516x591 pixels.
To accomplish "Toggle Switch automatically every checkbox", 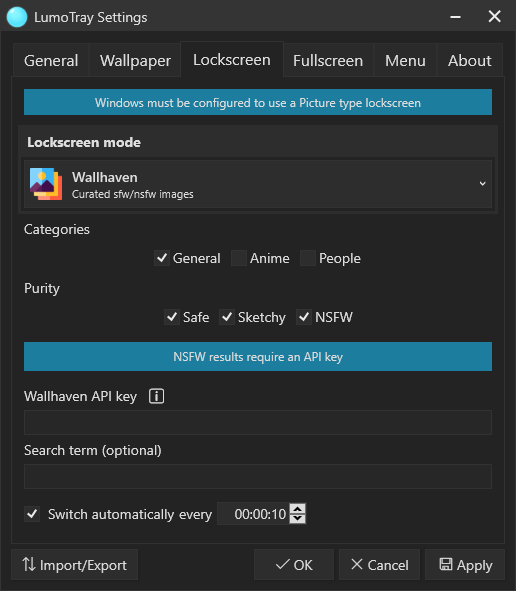I will [32, 514].
